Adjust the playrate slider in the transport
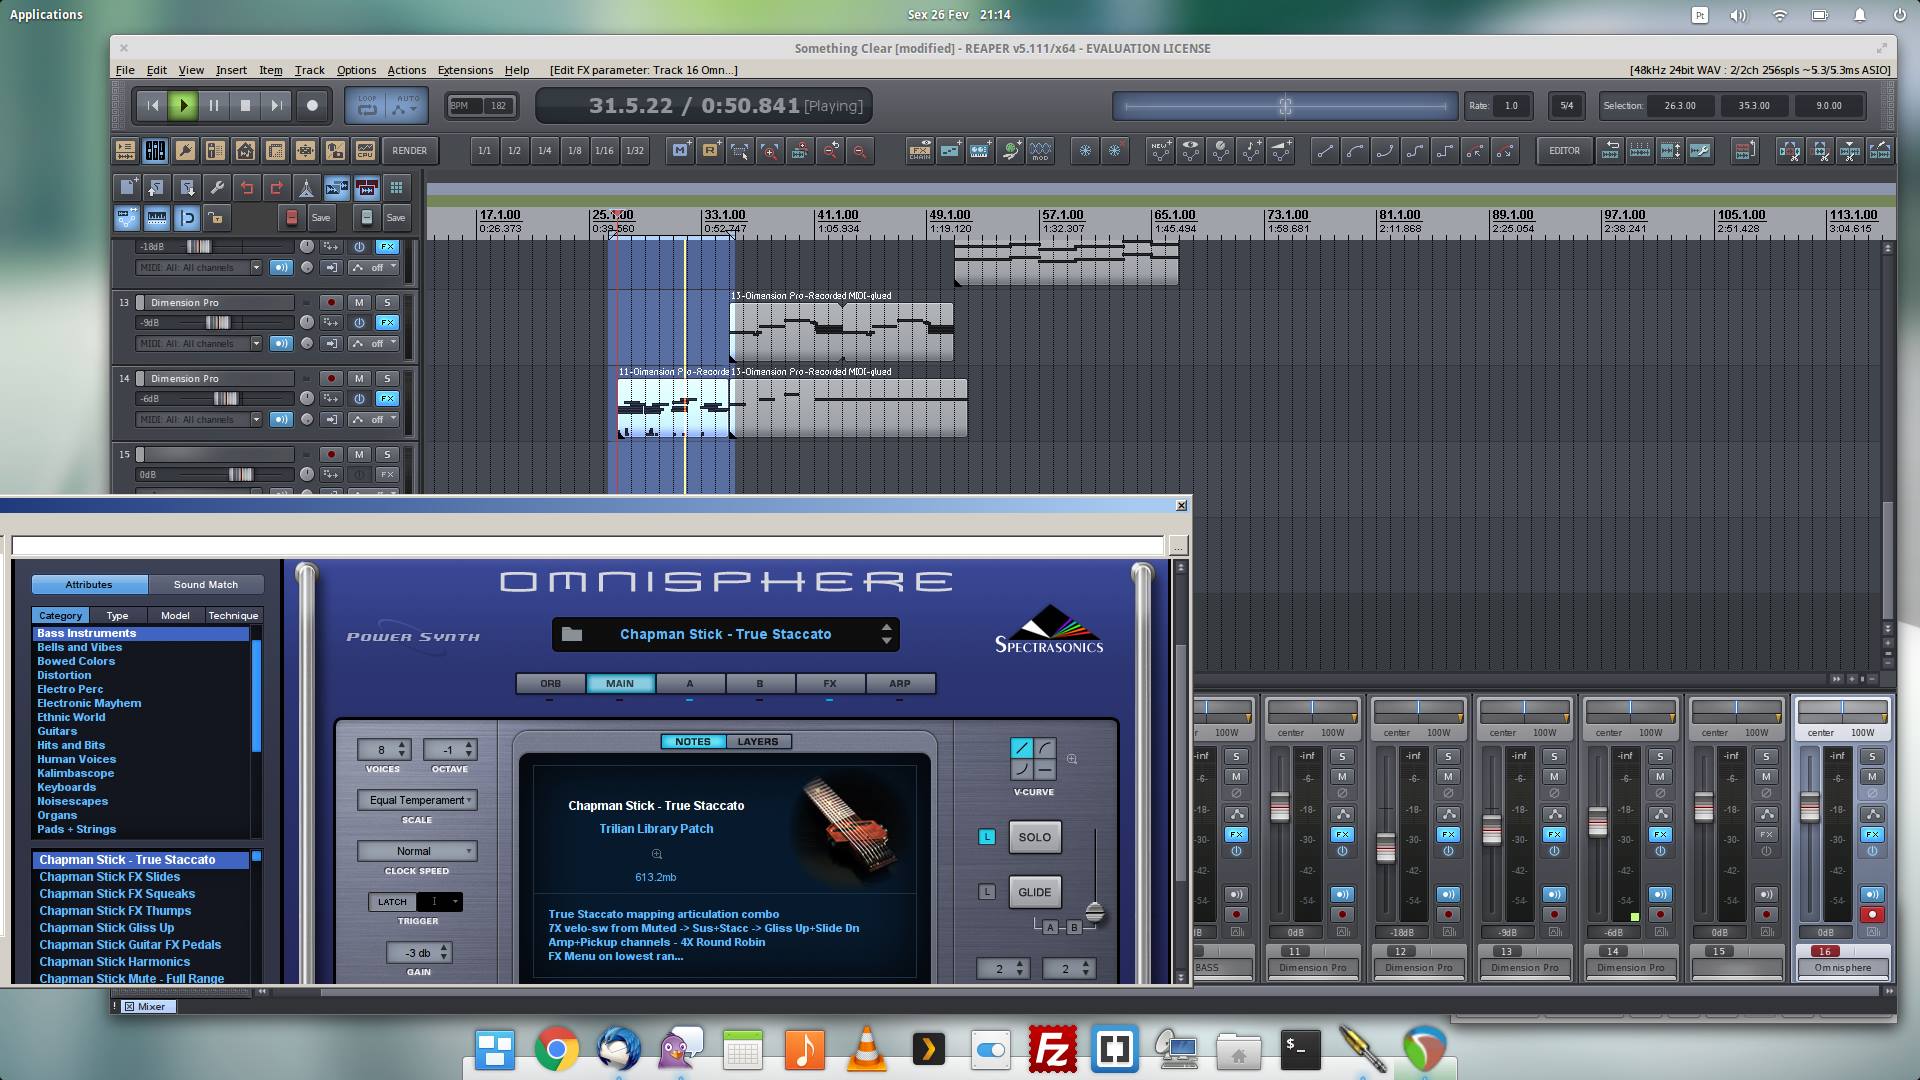The height and width of the screenshot is (1080, 1920). [x=1285, y=106]
